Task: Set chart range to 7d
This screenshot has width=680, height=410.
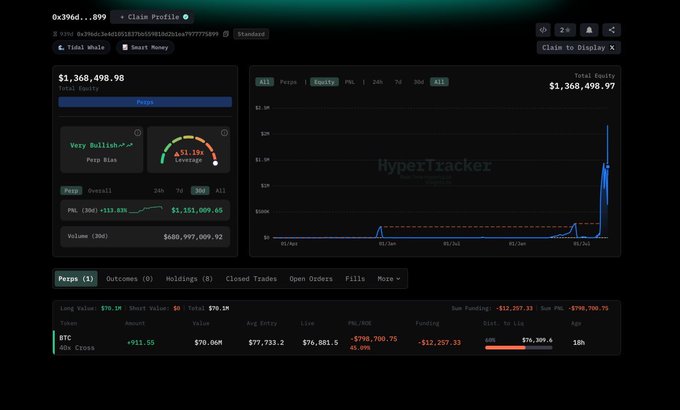Action: click(x=398, y=82)
